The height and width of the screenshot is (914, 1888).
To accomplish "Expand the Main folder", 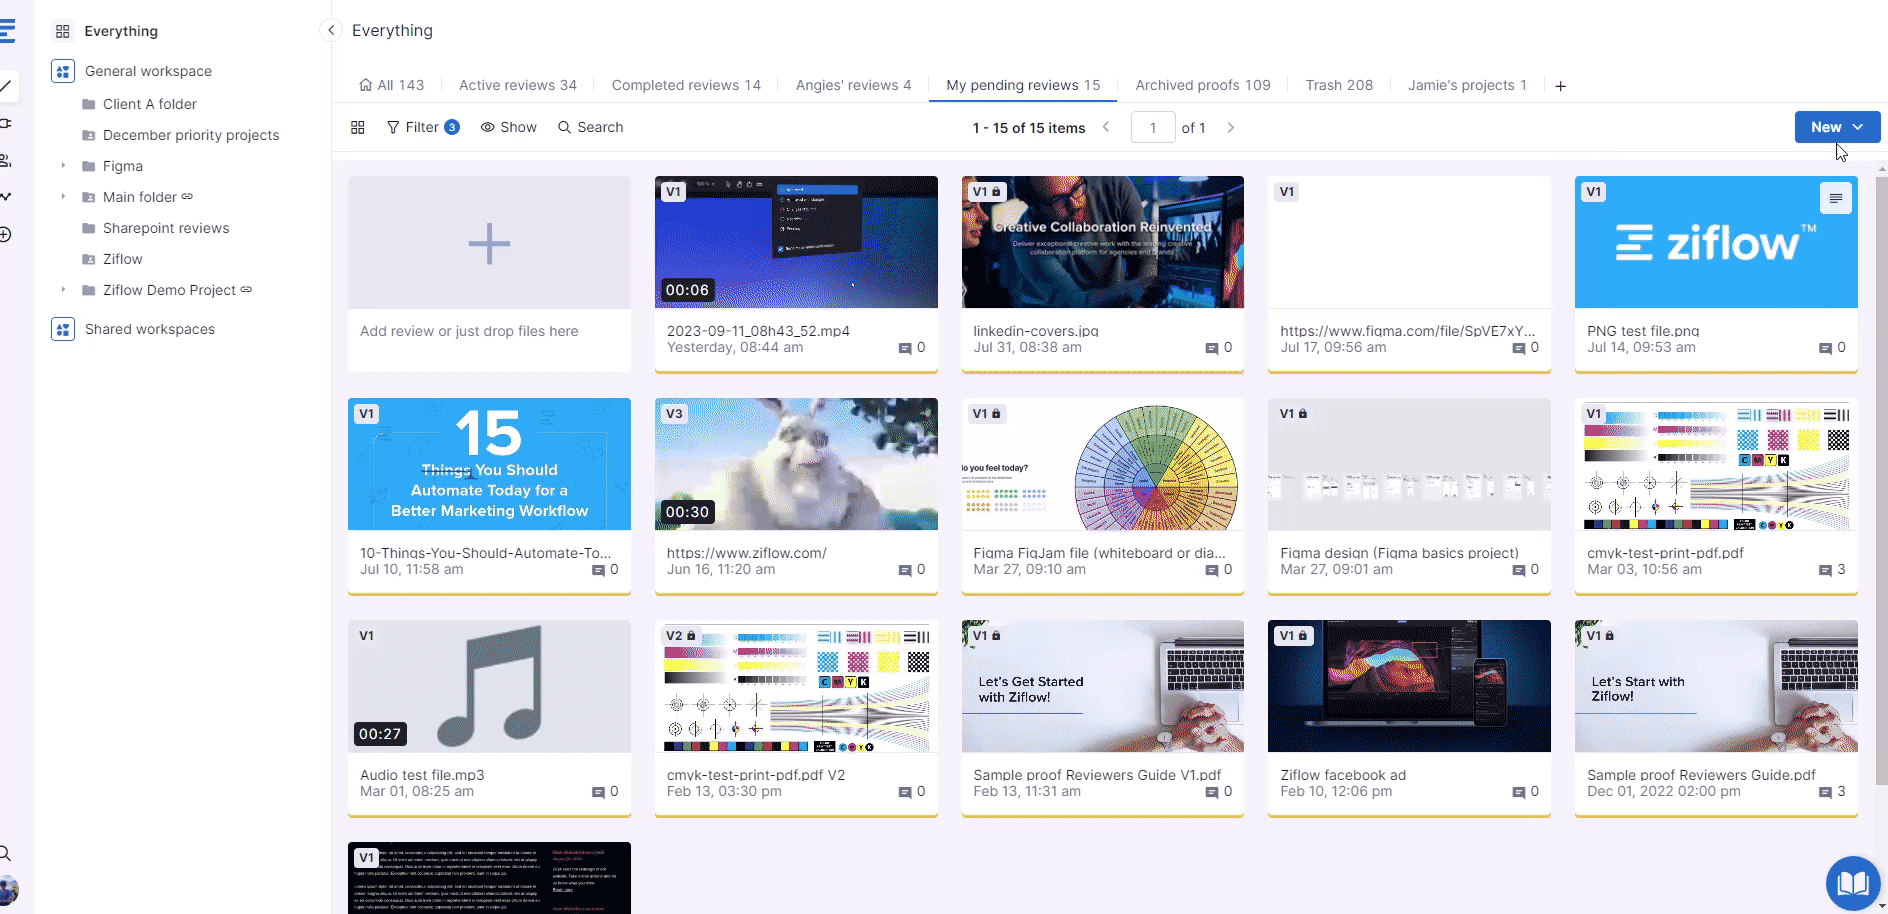I will (63, 197).
